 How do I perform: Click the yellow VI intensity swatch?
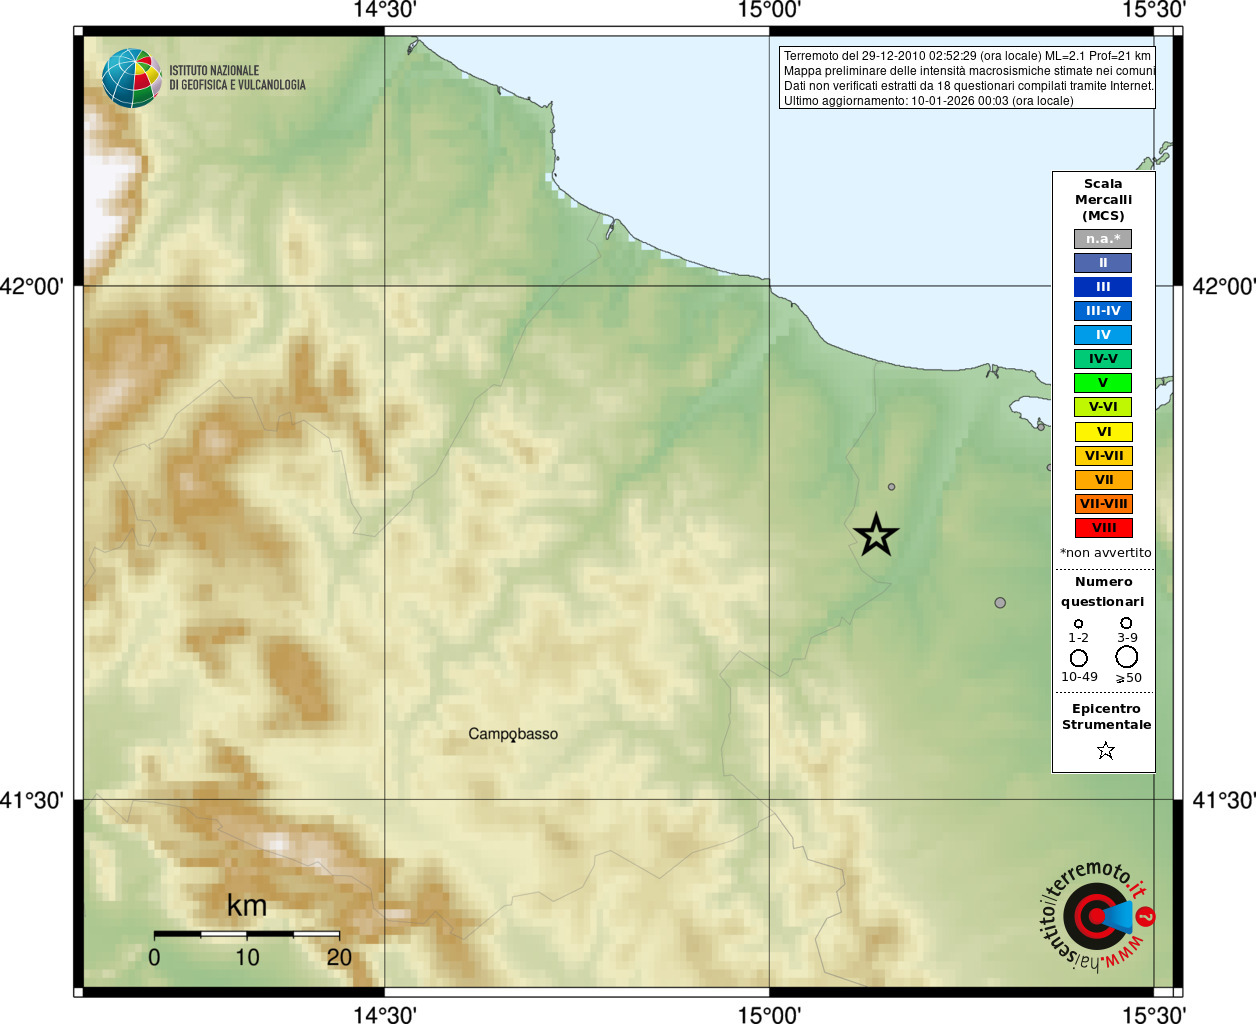[x=1103, y=432]
